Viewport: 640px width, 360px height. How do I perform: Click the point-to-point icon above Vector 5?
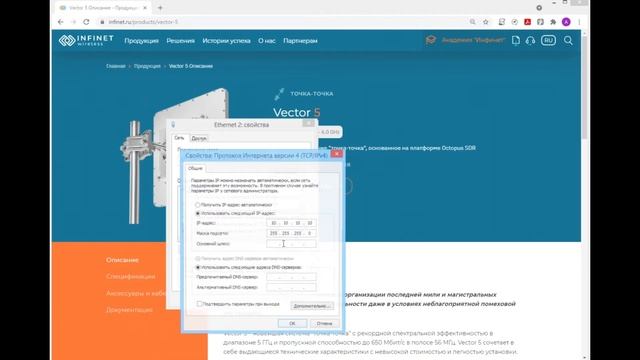(x=279, y=94)
